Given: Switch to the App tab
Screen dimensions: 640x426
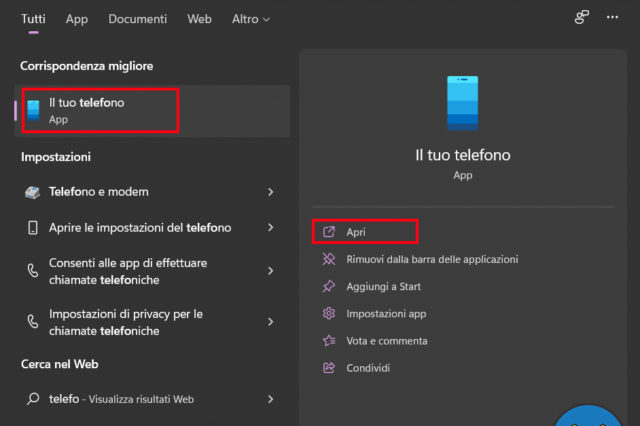Looking at the screenshot, I should point(77,19).
